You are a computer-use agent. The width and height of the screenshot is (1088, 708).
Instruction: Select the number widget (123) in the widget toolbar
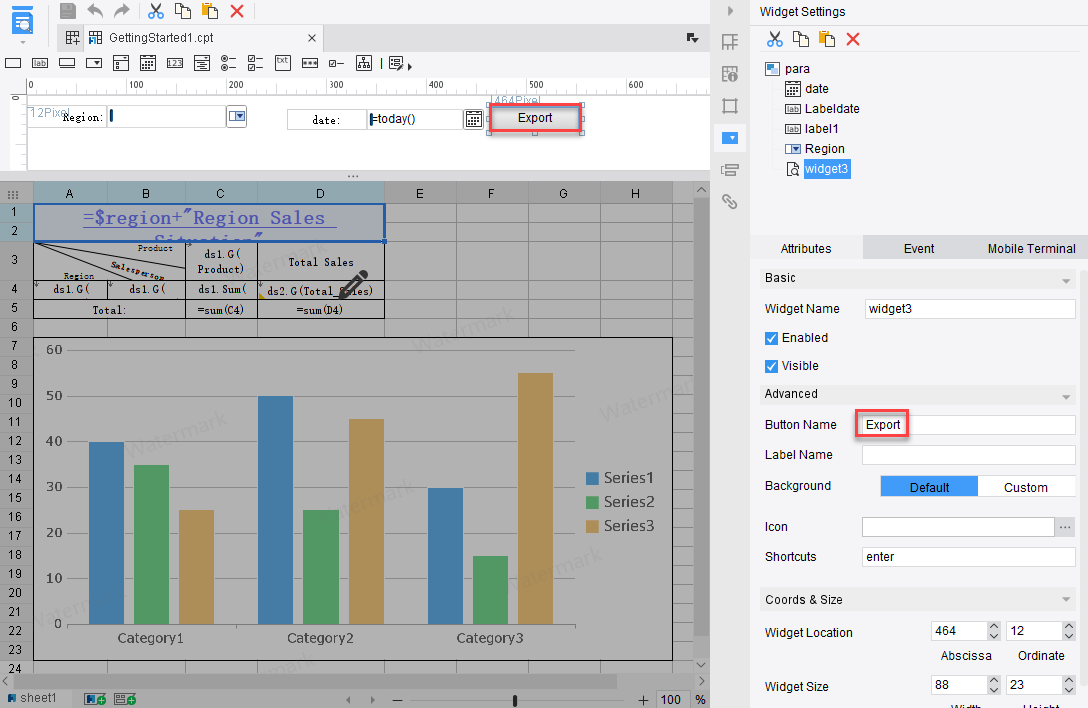pyautogui.click(x=175, y=63)
